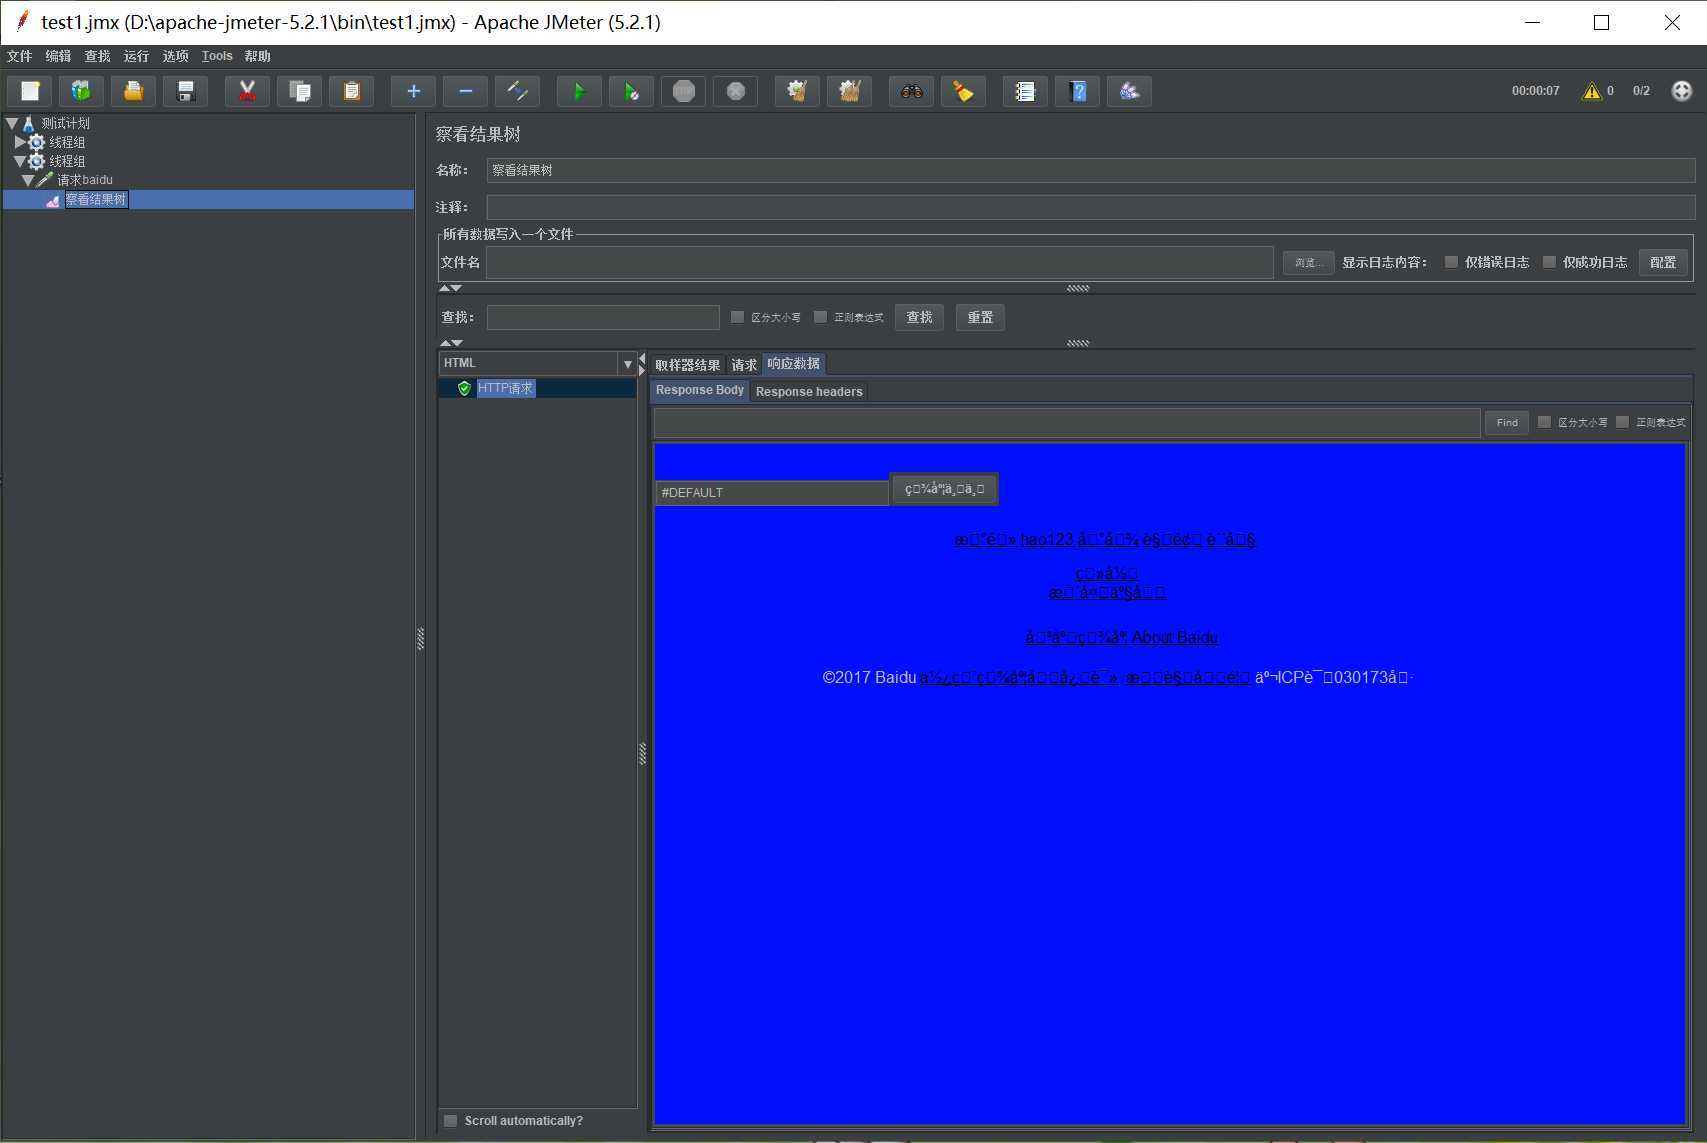Expand the first 线程组 node
This screenshot has height=1143, width=1707.
click(x=20, y=142)
